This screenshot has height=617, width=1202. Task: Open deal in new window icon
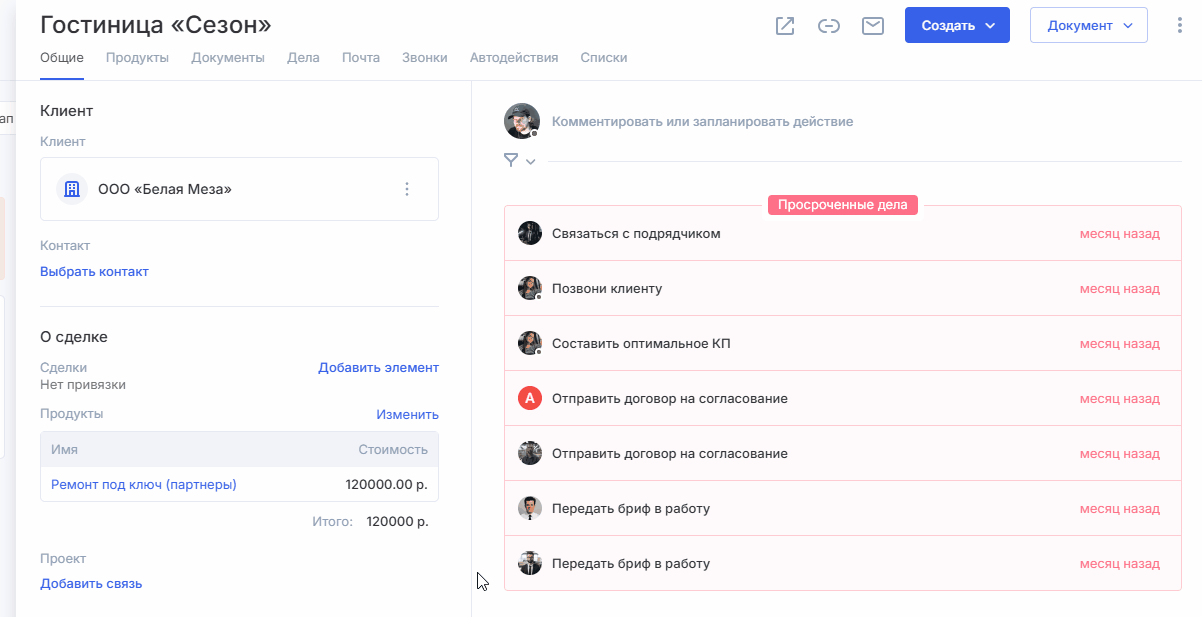(785, 26)
